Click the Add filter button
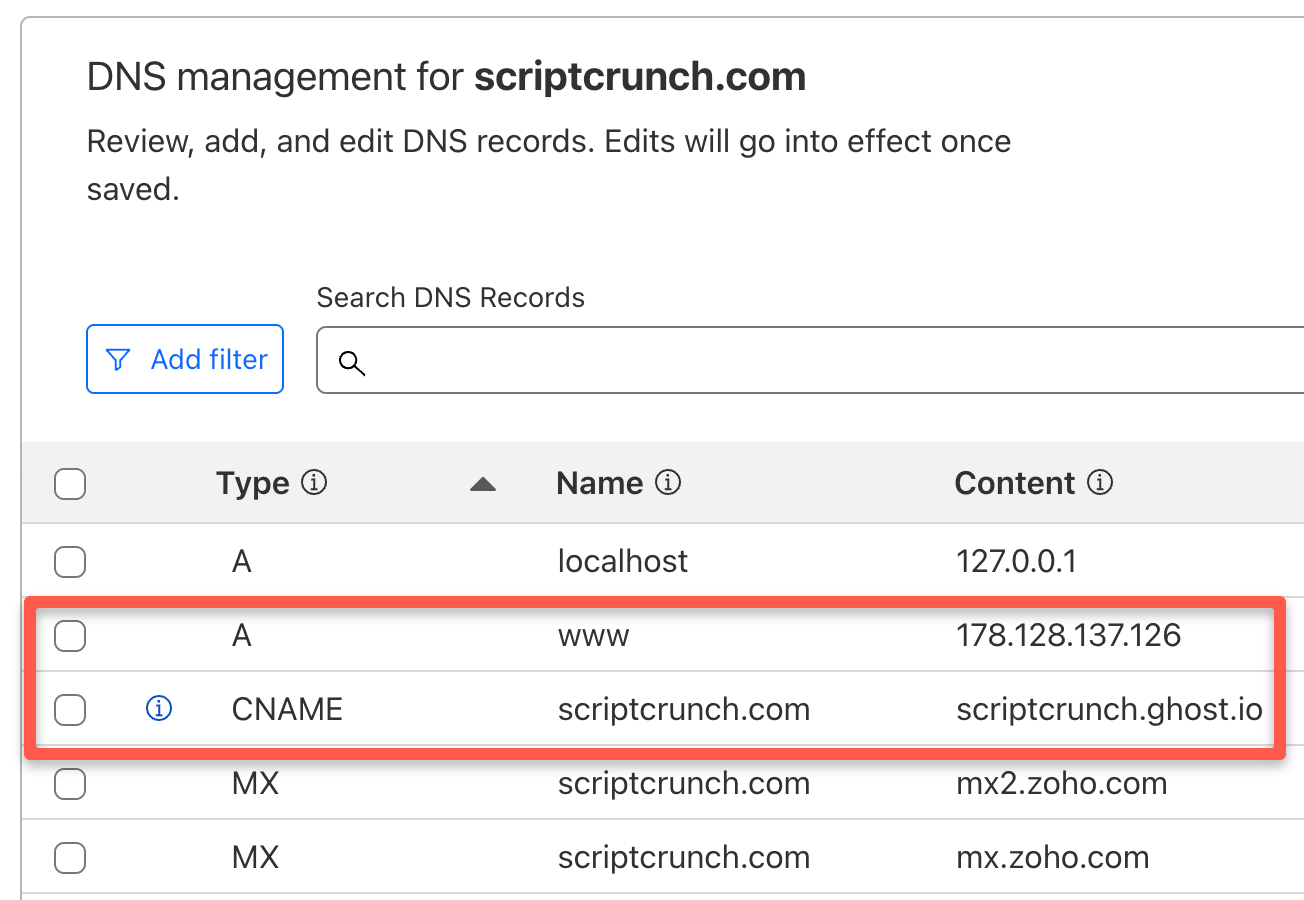Viewport: 1304px width, 900px height. coord(185,359)
